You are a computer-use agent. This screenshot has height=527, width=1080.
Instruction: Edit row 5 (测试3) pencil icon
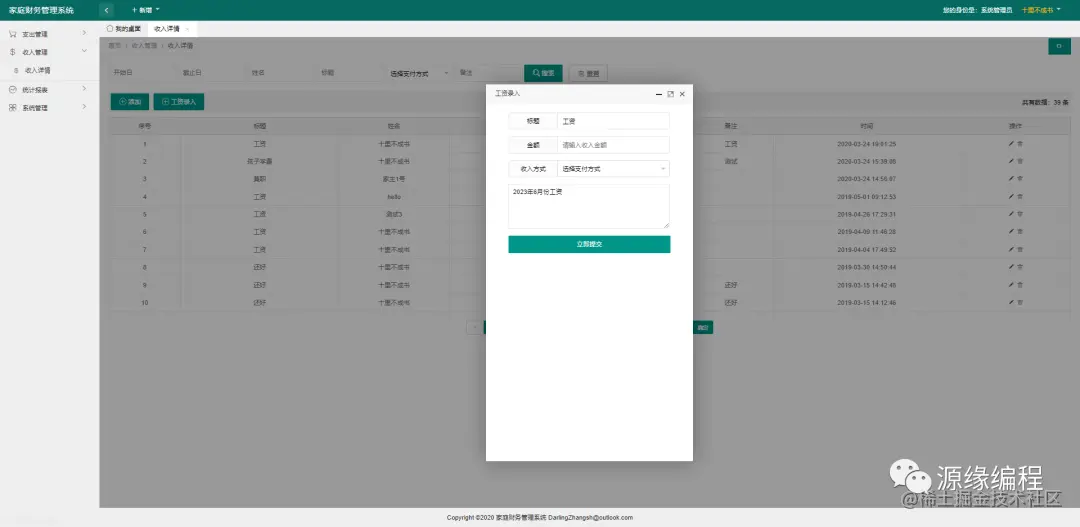pyautogui.click(x=1011, y=214)
